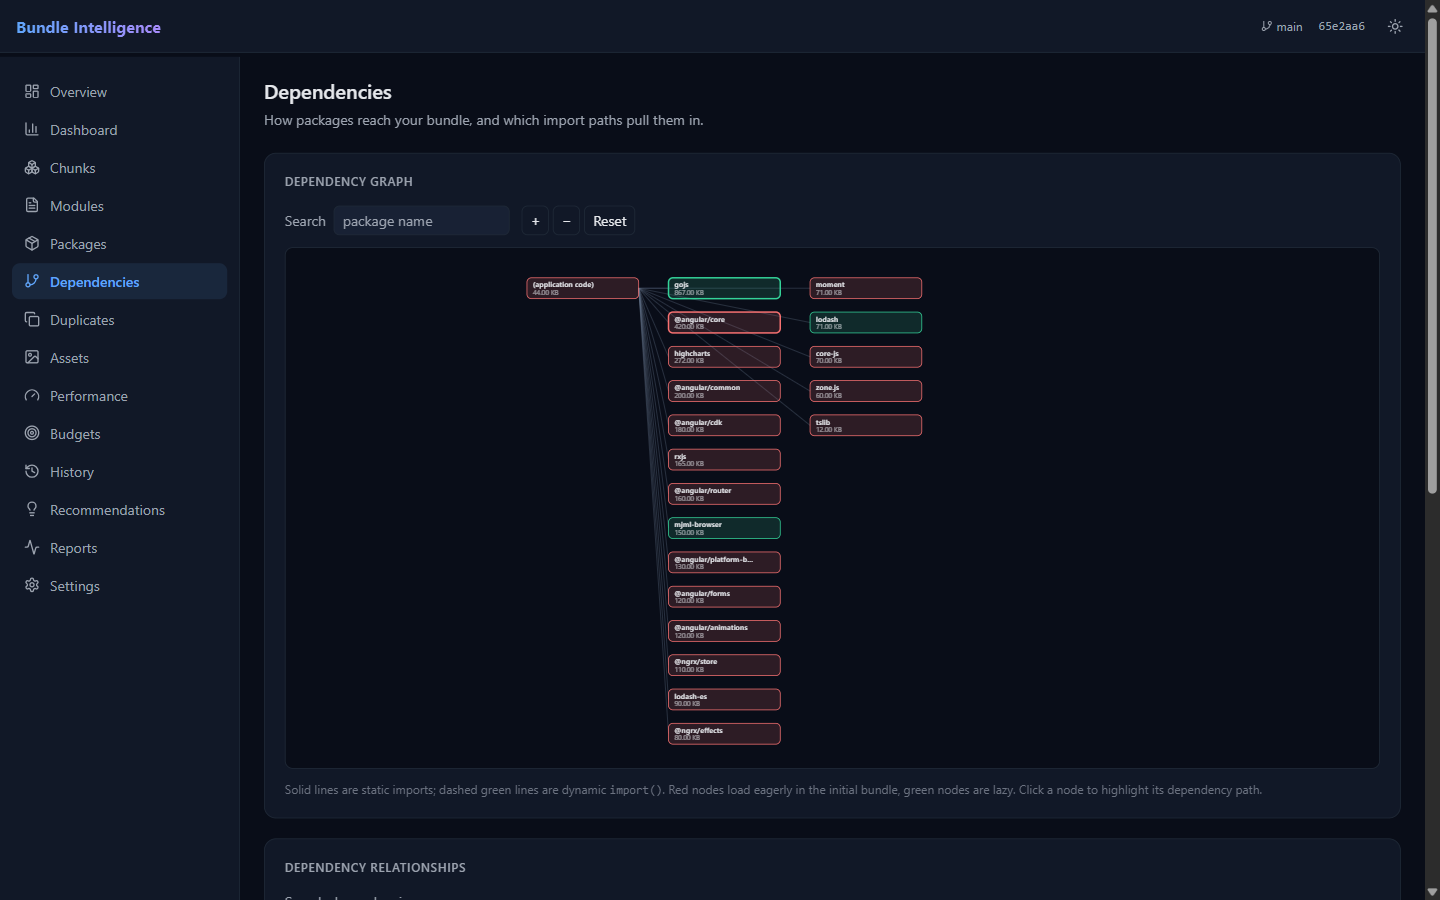
Task: Reset the dependency graph view
Action: point(610,221)
